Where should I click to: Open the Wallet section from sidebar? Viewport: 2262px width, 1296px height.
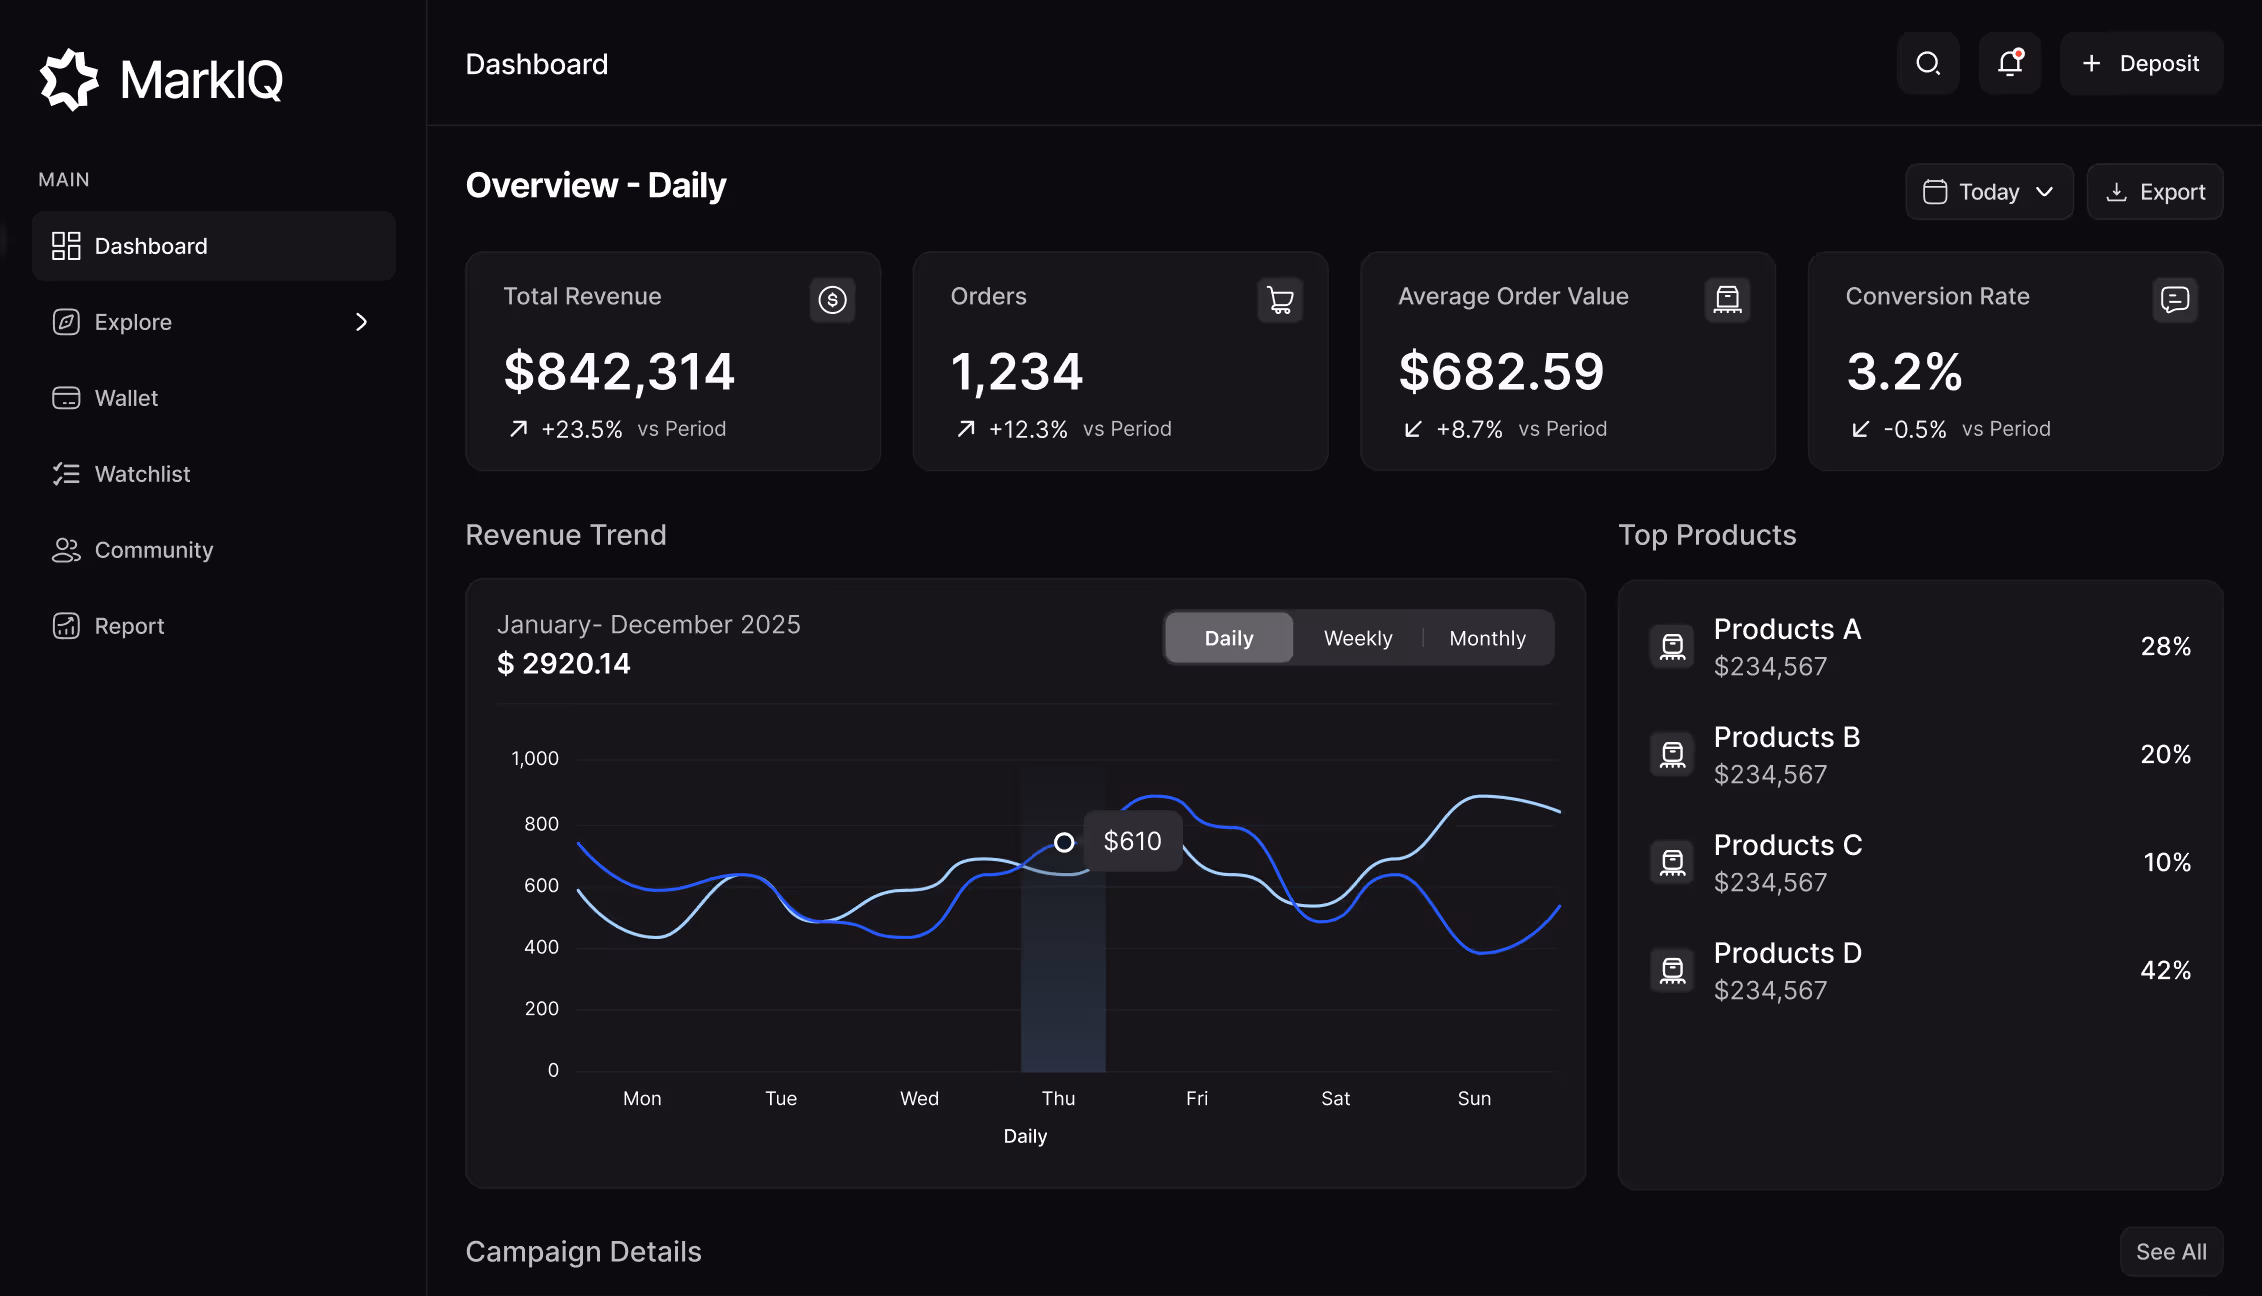click(126, 397)
